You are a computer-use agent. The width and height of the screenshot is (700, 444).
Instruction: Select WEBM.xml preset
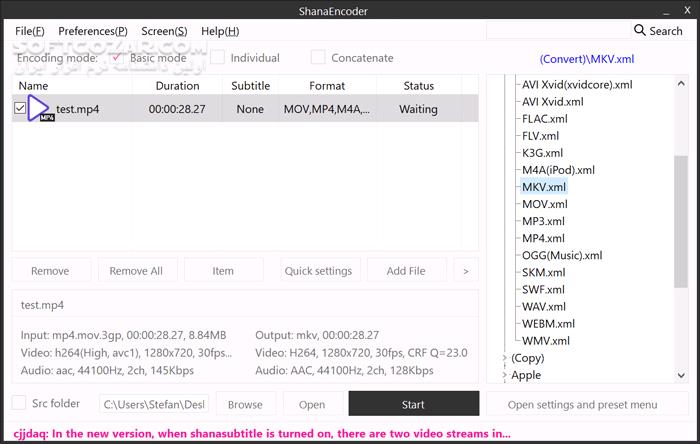pyautogui.click(x=548, y=324)
